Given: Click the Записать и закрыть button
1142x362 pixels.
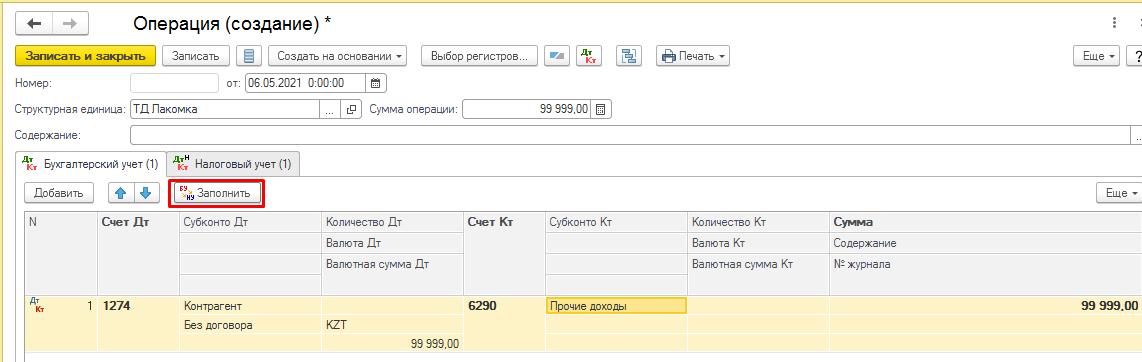Looking at the screenshot, I should click(x=85, y=56).
